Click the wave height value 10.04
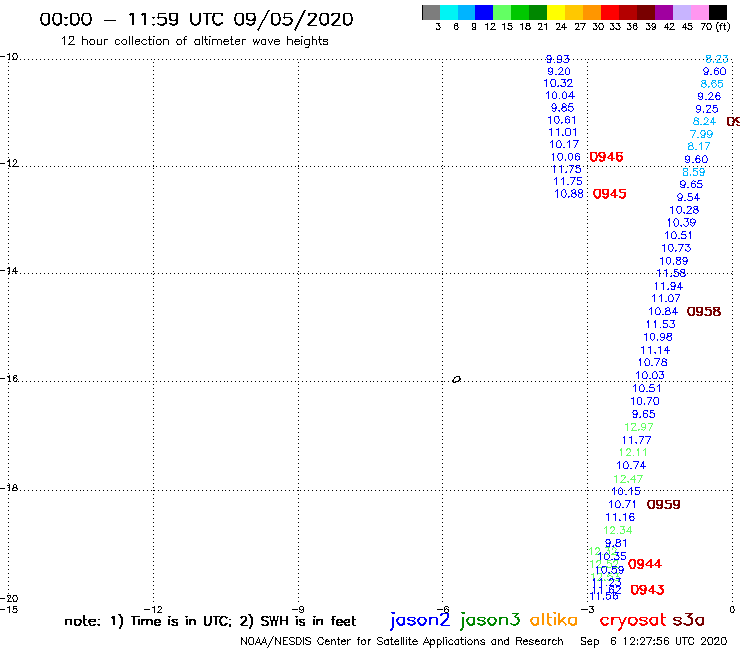The width and height of the screenshot is (740, 650). (x=560, y=95)
